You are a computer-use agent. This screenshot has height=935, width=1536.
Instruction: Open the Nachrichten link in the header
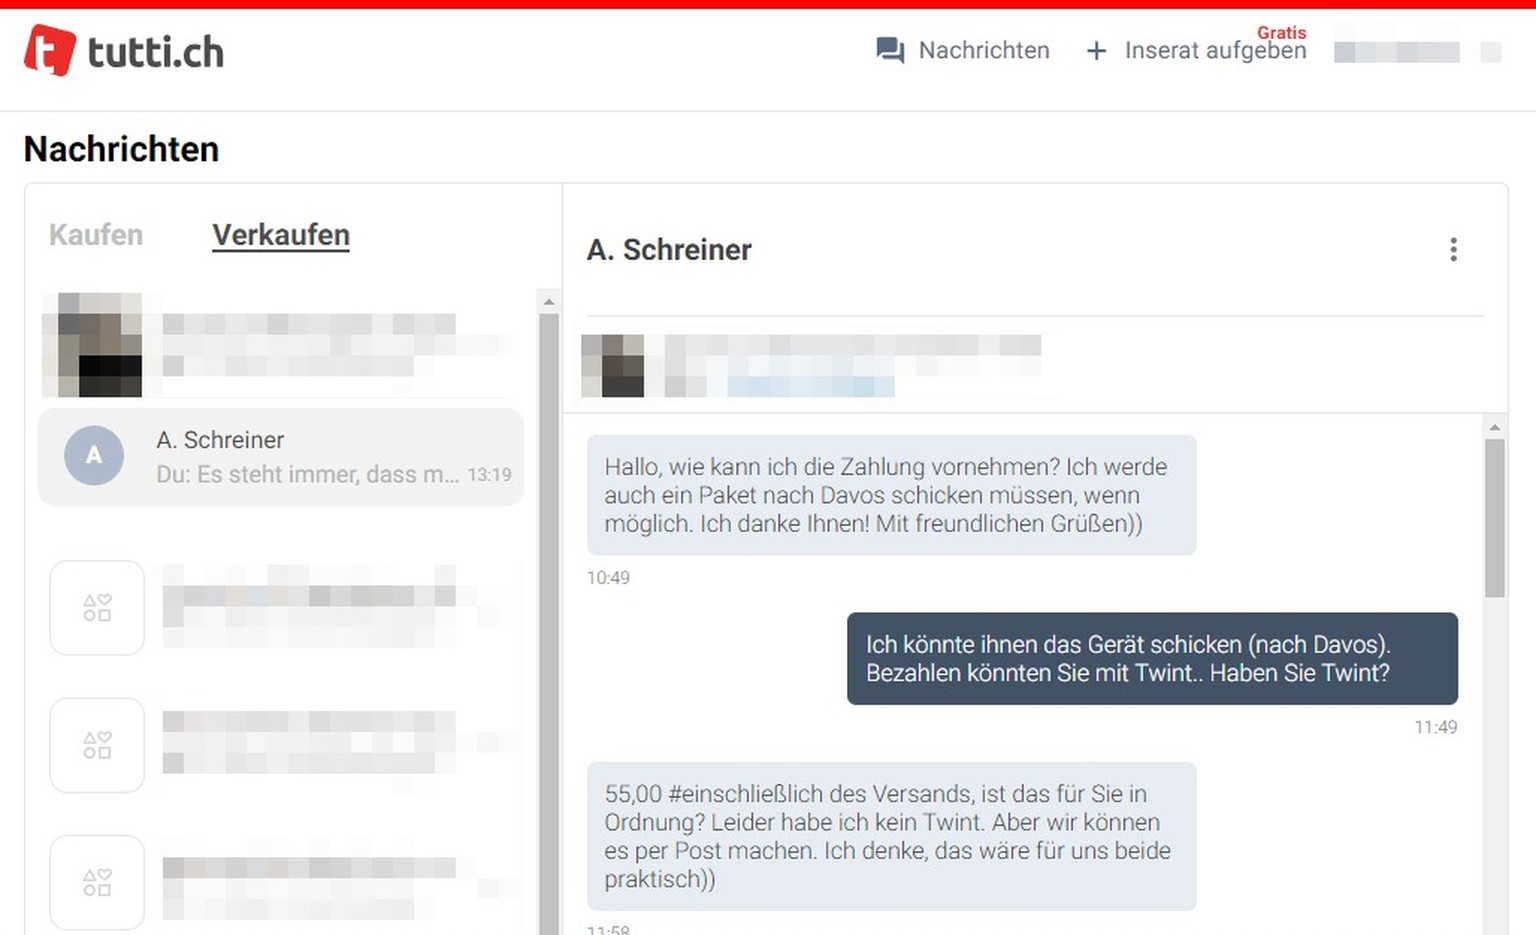click(x=984, y=51)
